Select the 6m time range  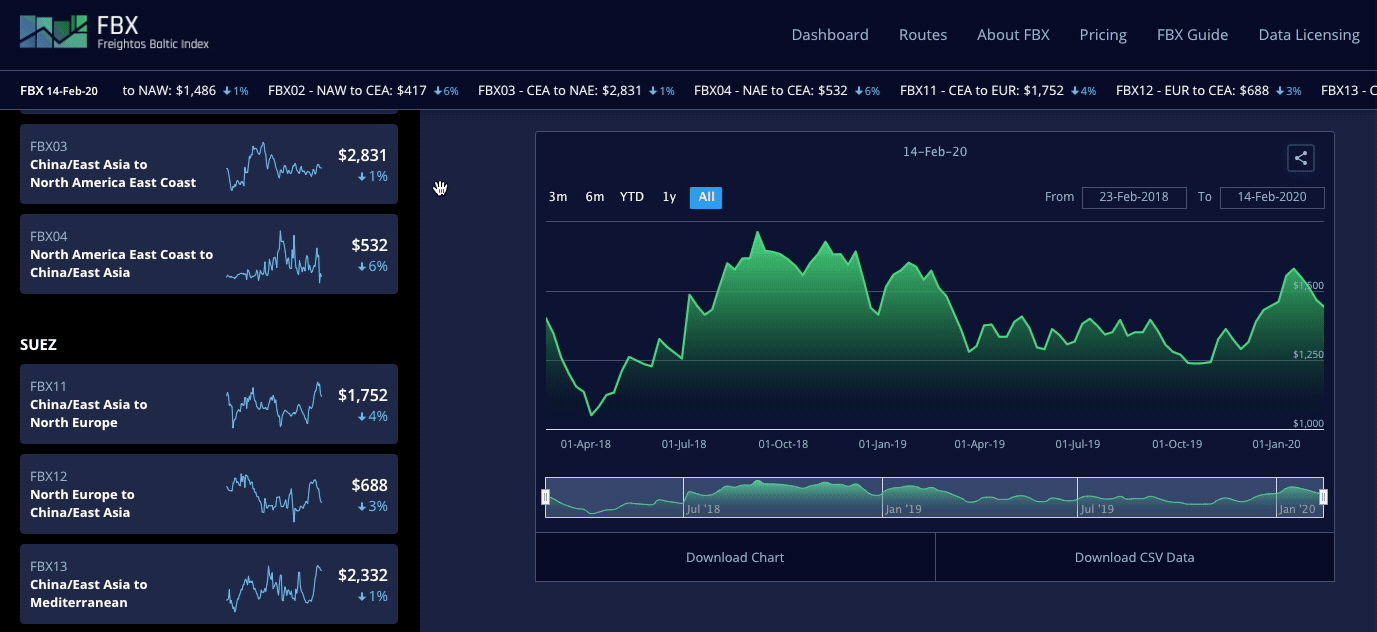coord(595,197)
